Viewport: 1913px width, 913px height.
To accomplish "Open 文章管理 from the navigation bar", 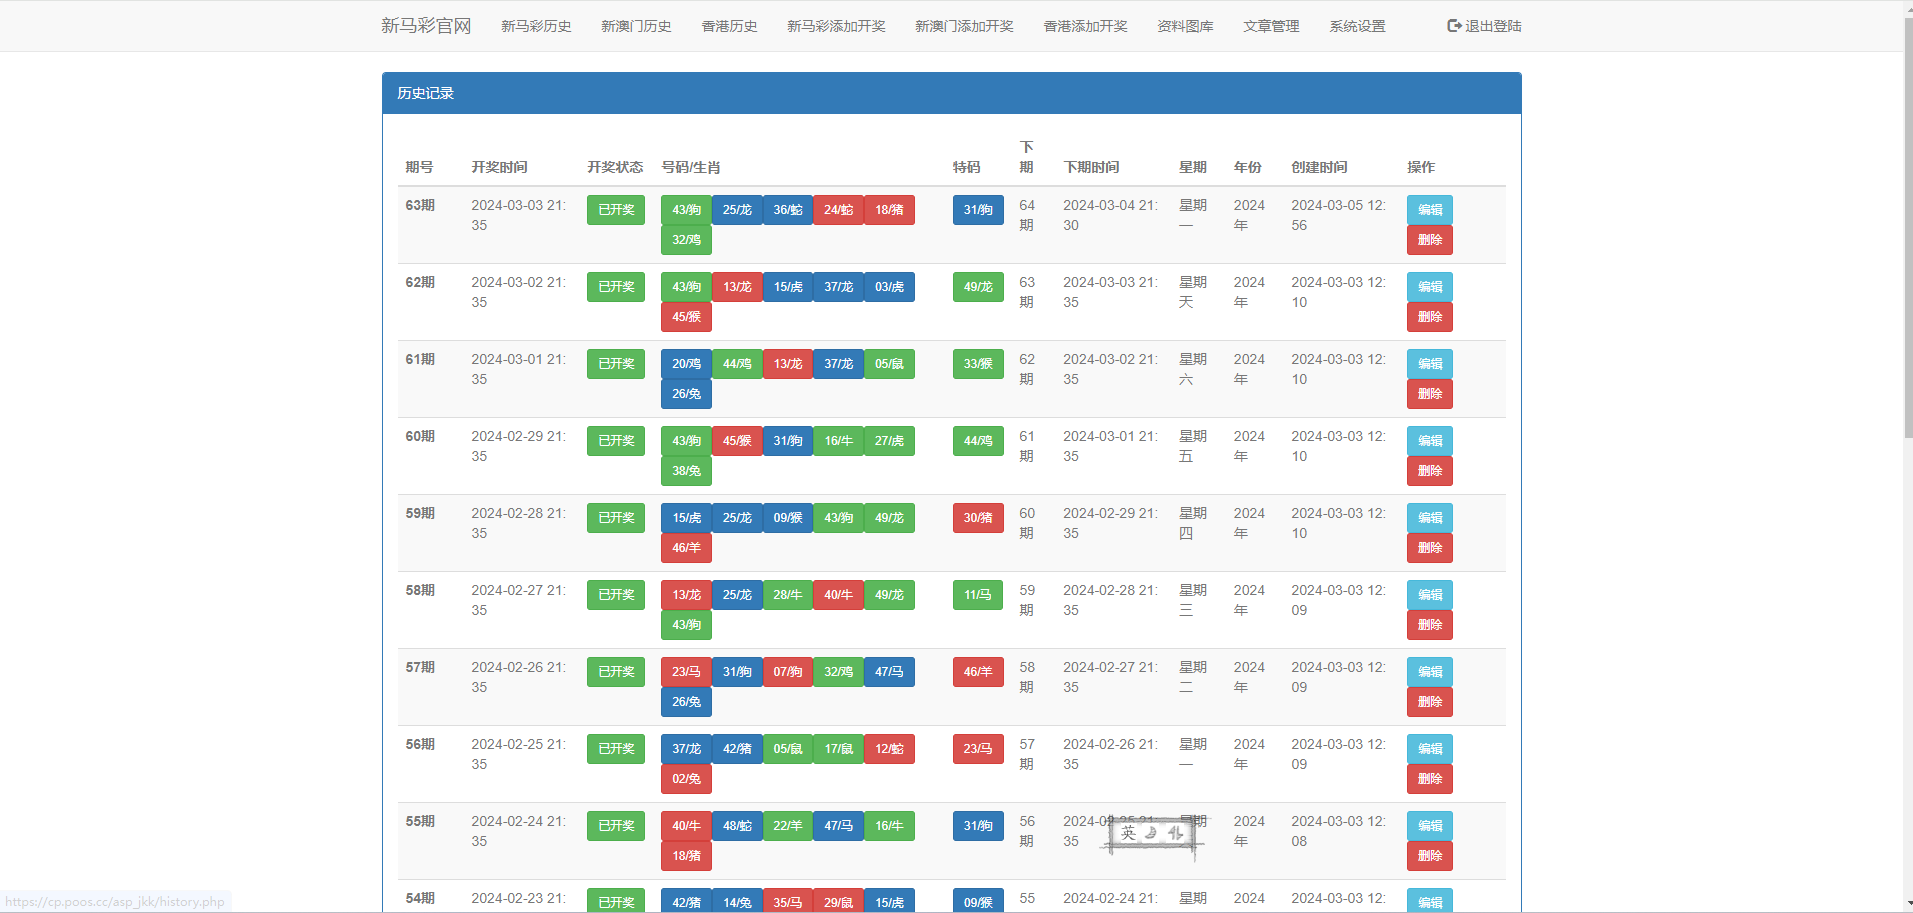I will (1271, 26).
